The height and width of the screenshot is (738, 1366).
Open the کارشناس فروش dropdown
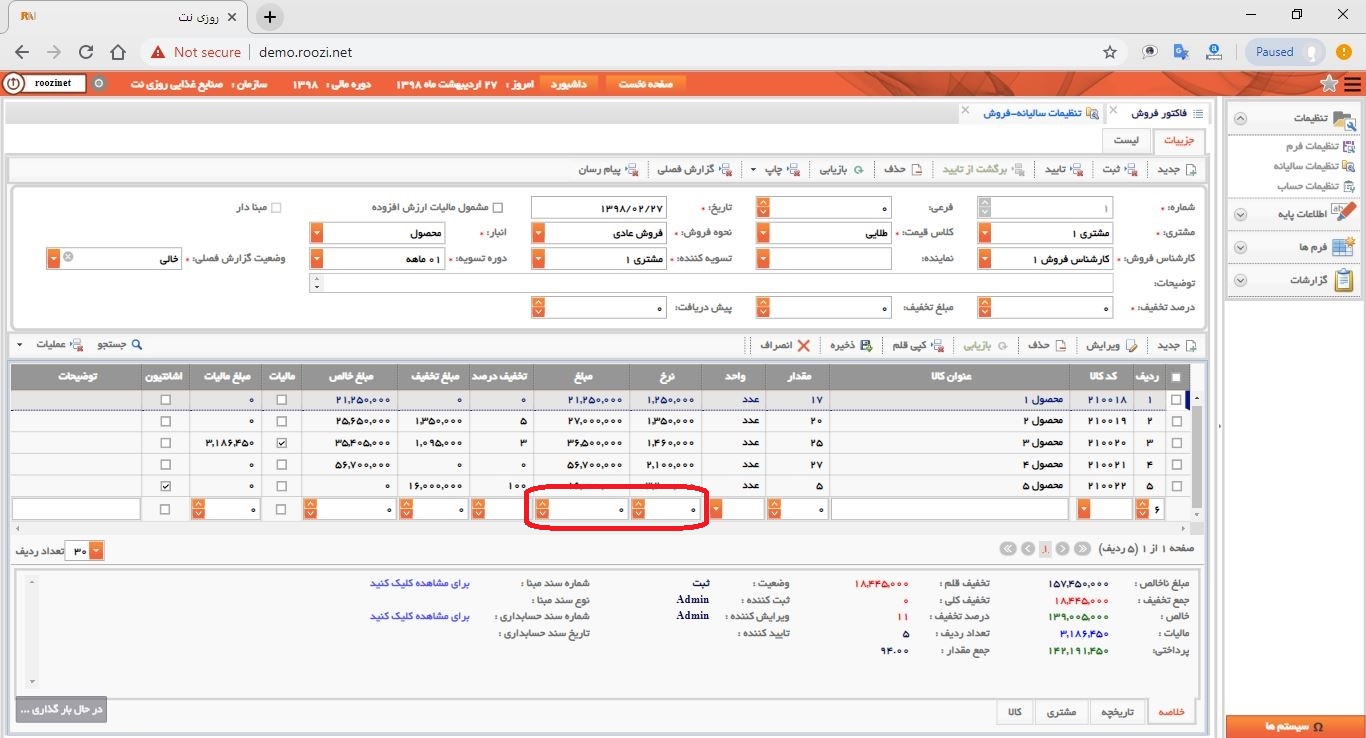(985, 259)
